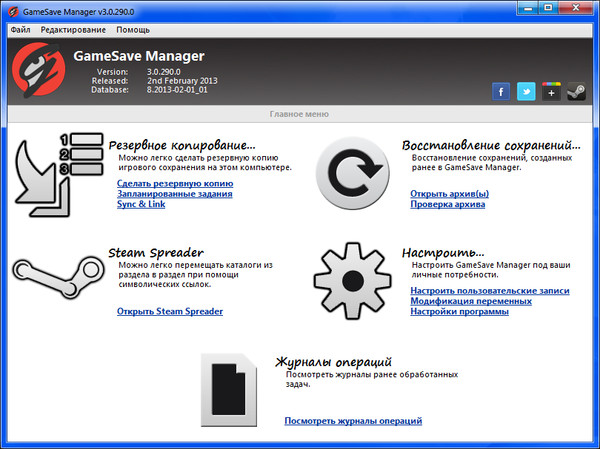Viewport: 600px width, 449px height.
Task: Click the Steam icon in header
Action: 576,92
